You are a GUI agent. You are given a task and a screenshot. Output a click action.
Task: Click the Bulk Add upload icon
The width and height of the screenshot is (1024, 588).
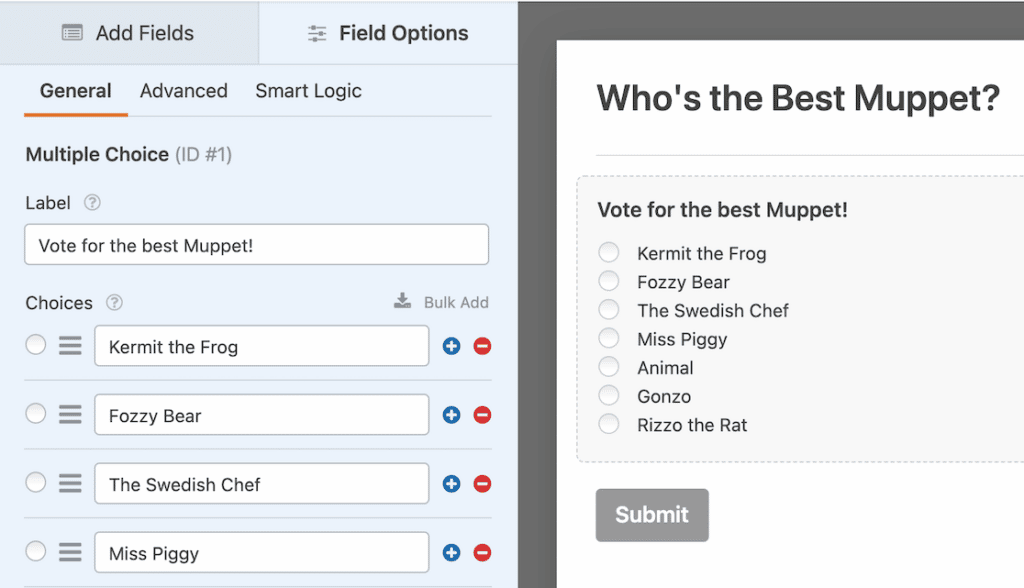click(402, 301)
